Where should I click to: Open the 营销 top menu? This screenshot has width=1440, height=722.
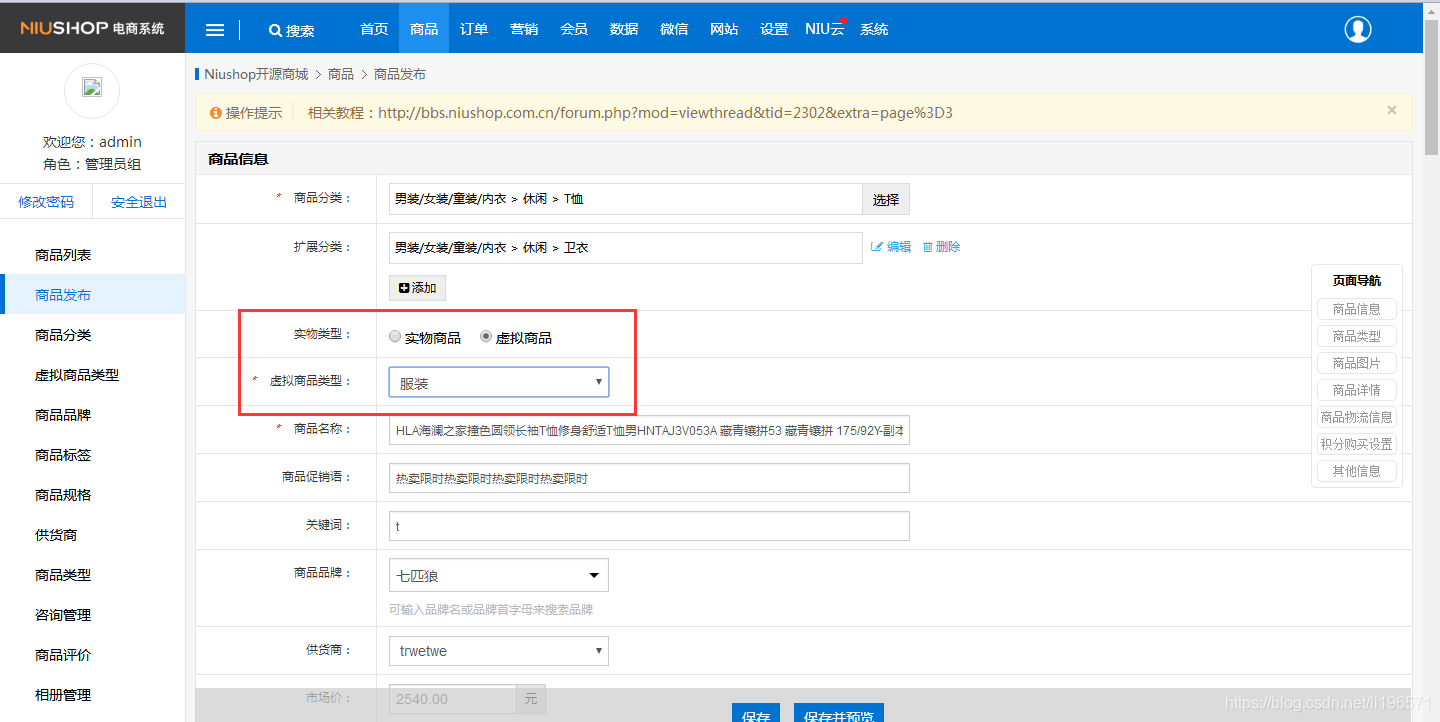(x=524, y=30)
